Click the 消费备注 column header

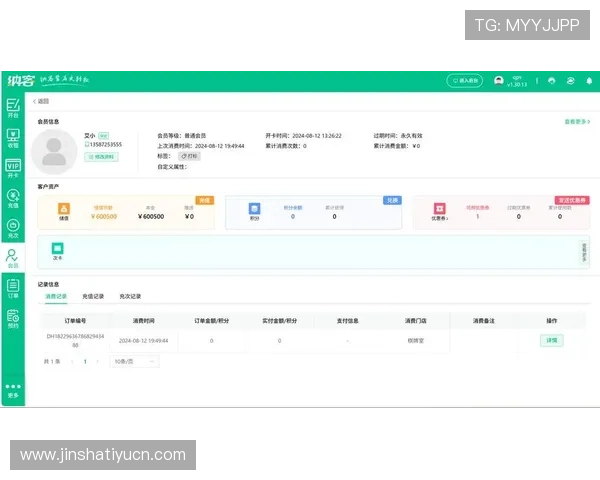point(484,321)
